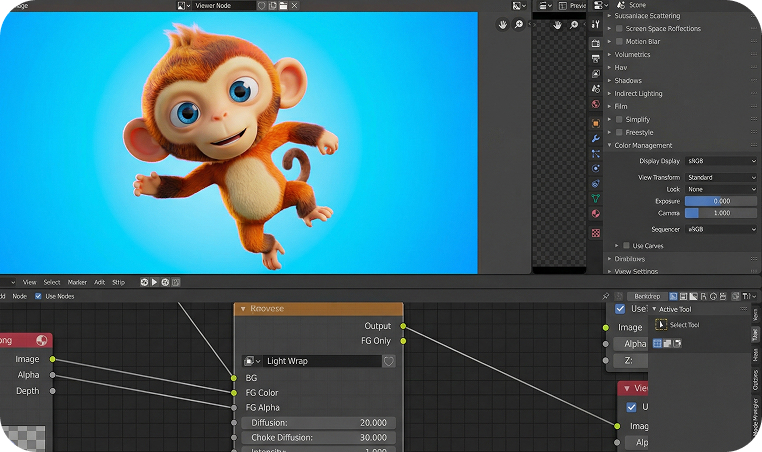Open the checkered Texture properties icon
This screenshot has height=452, width=762.
pyautogui.click(x=595, y=232)
